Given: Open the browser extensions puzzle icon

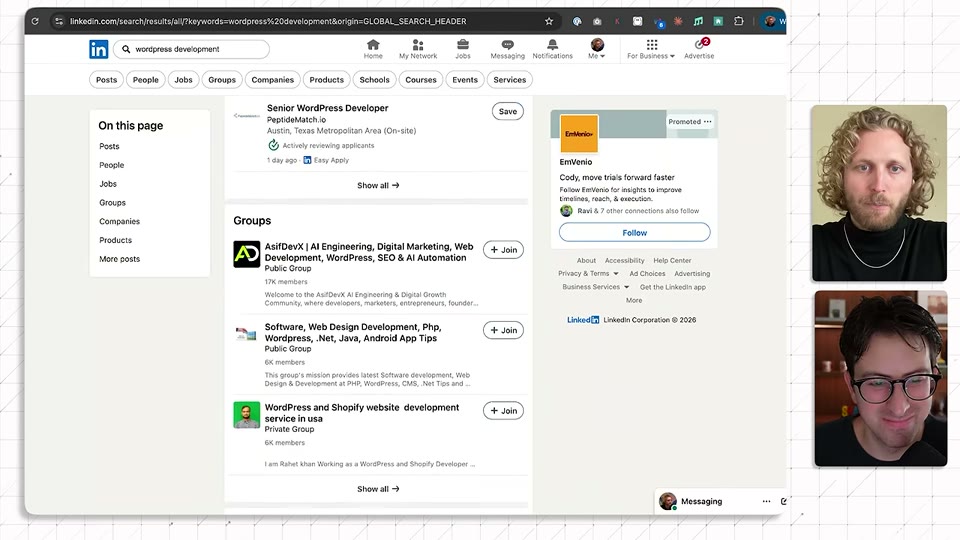Looking at the screenshot, I should pyautogui.click(x=739, y=21).
